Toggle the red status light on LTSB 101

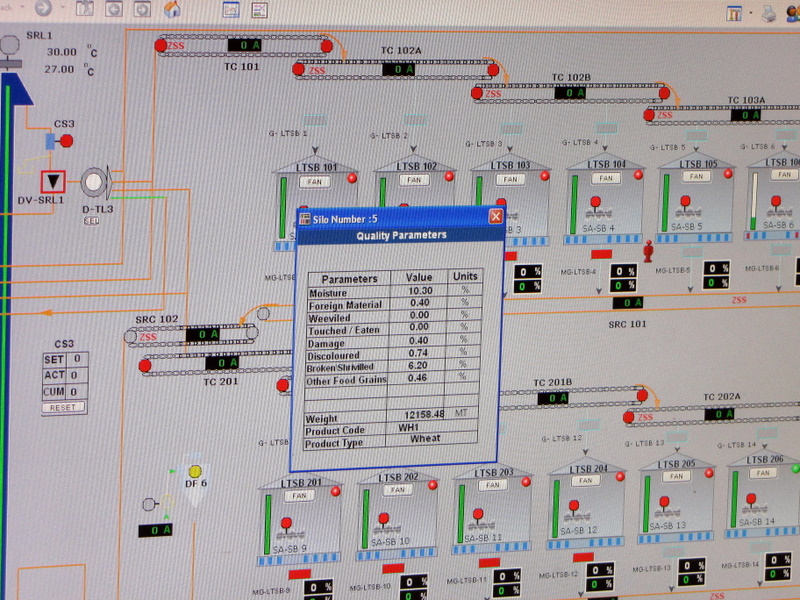click(x=351, y=178)
